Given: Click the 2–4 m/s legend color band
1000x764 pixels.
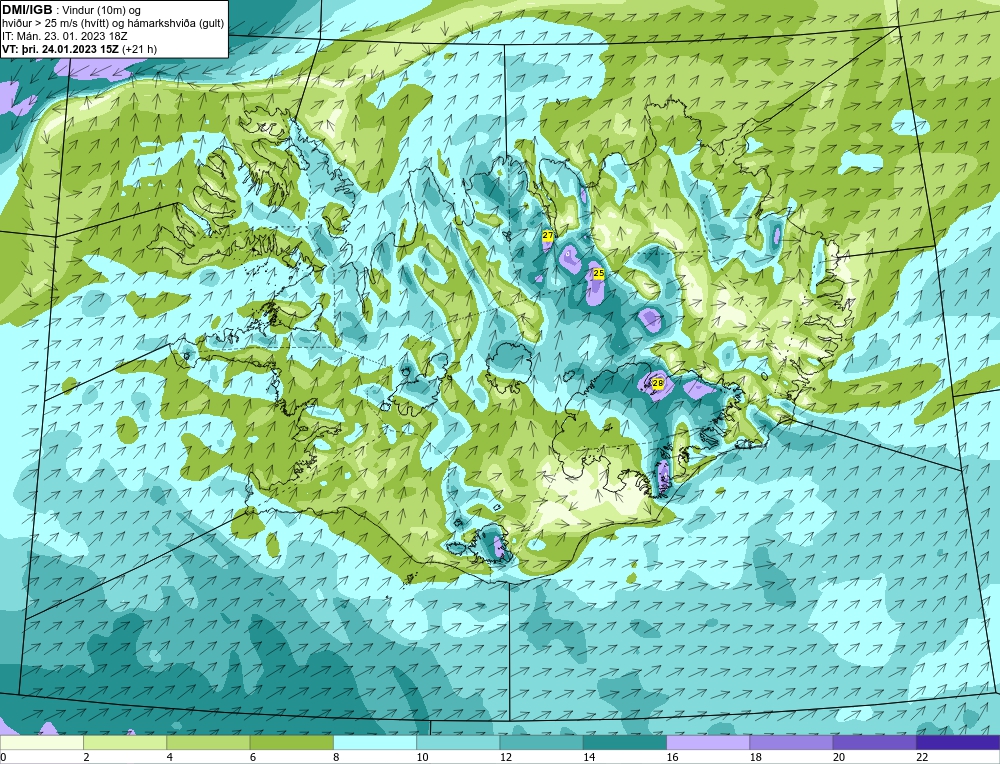Looking at the screenshot, I should tap(125, 743).
